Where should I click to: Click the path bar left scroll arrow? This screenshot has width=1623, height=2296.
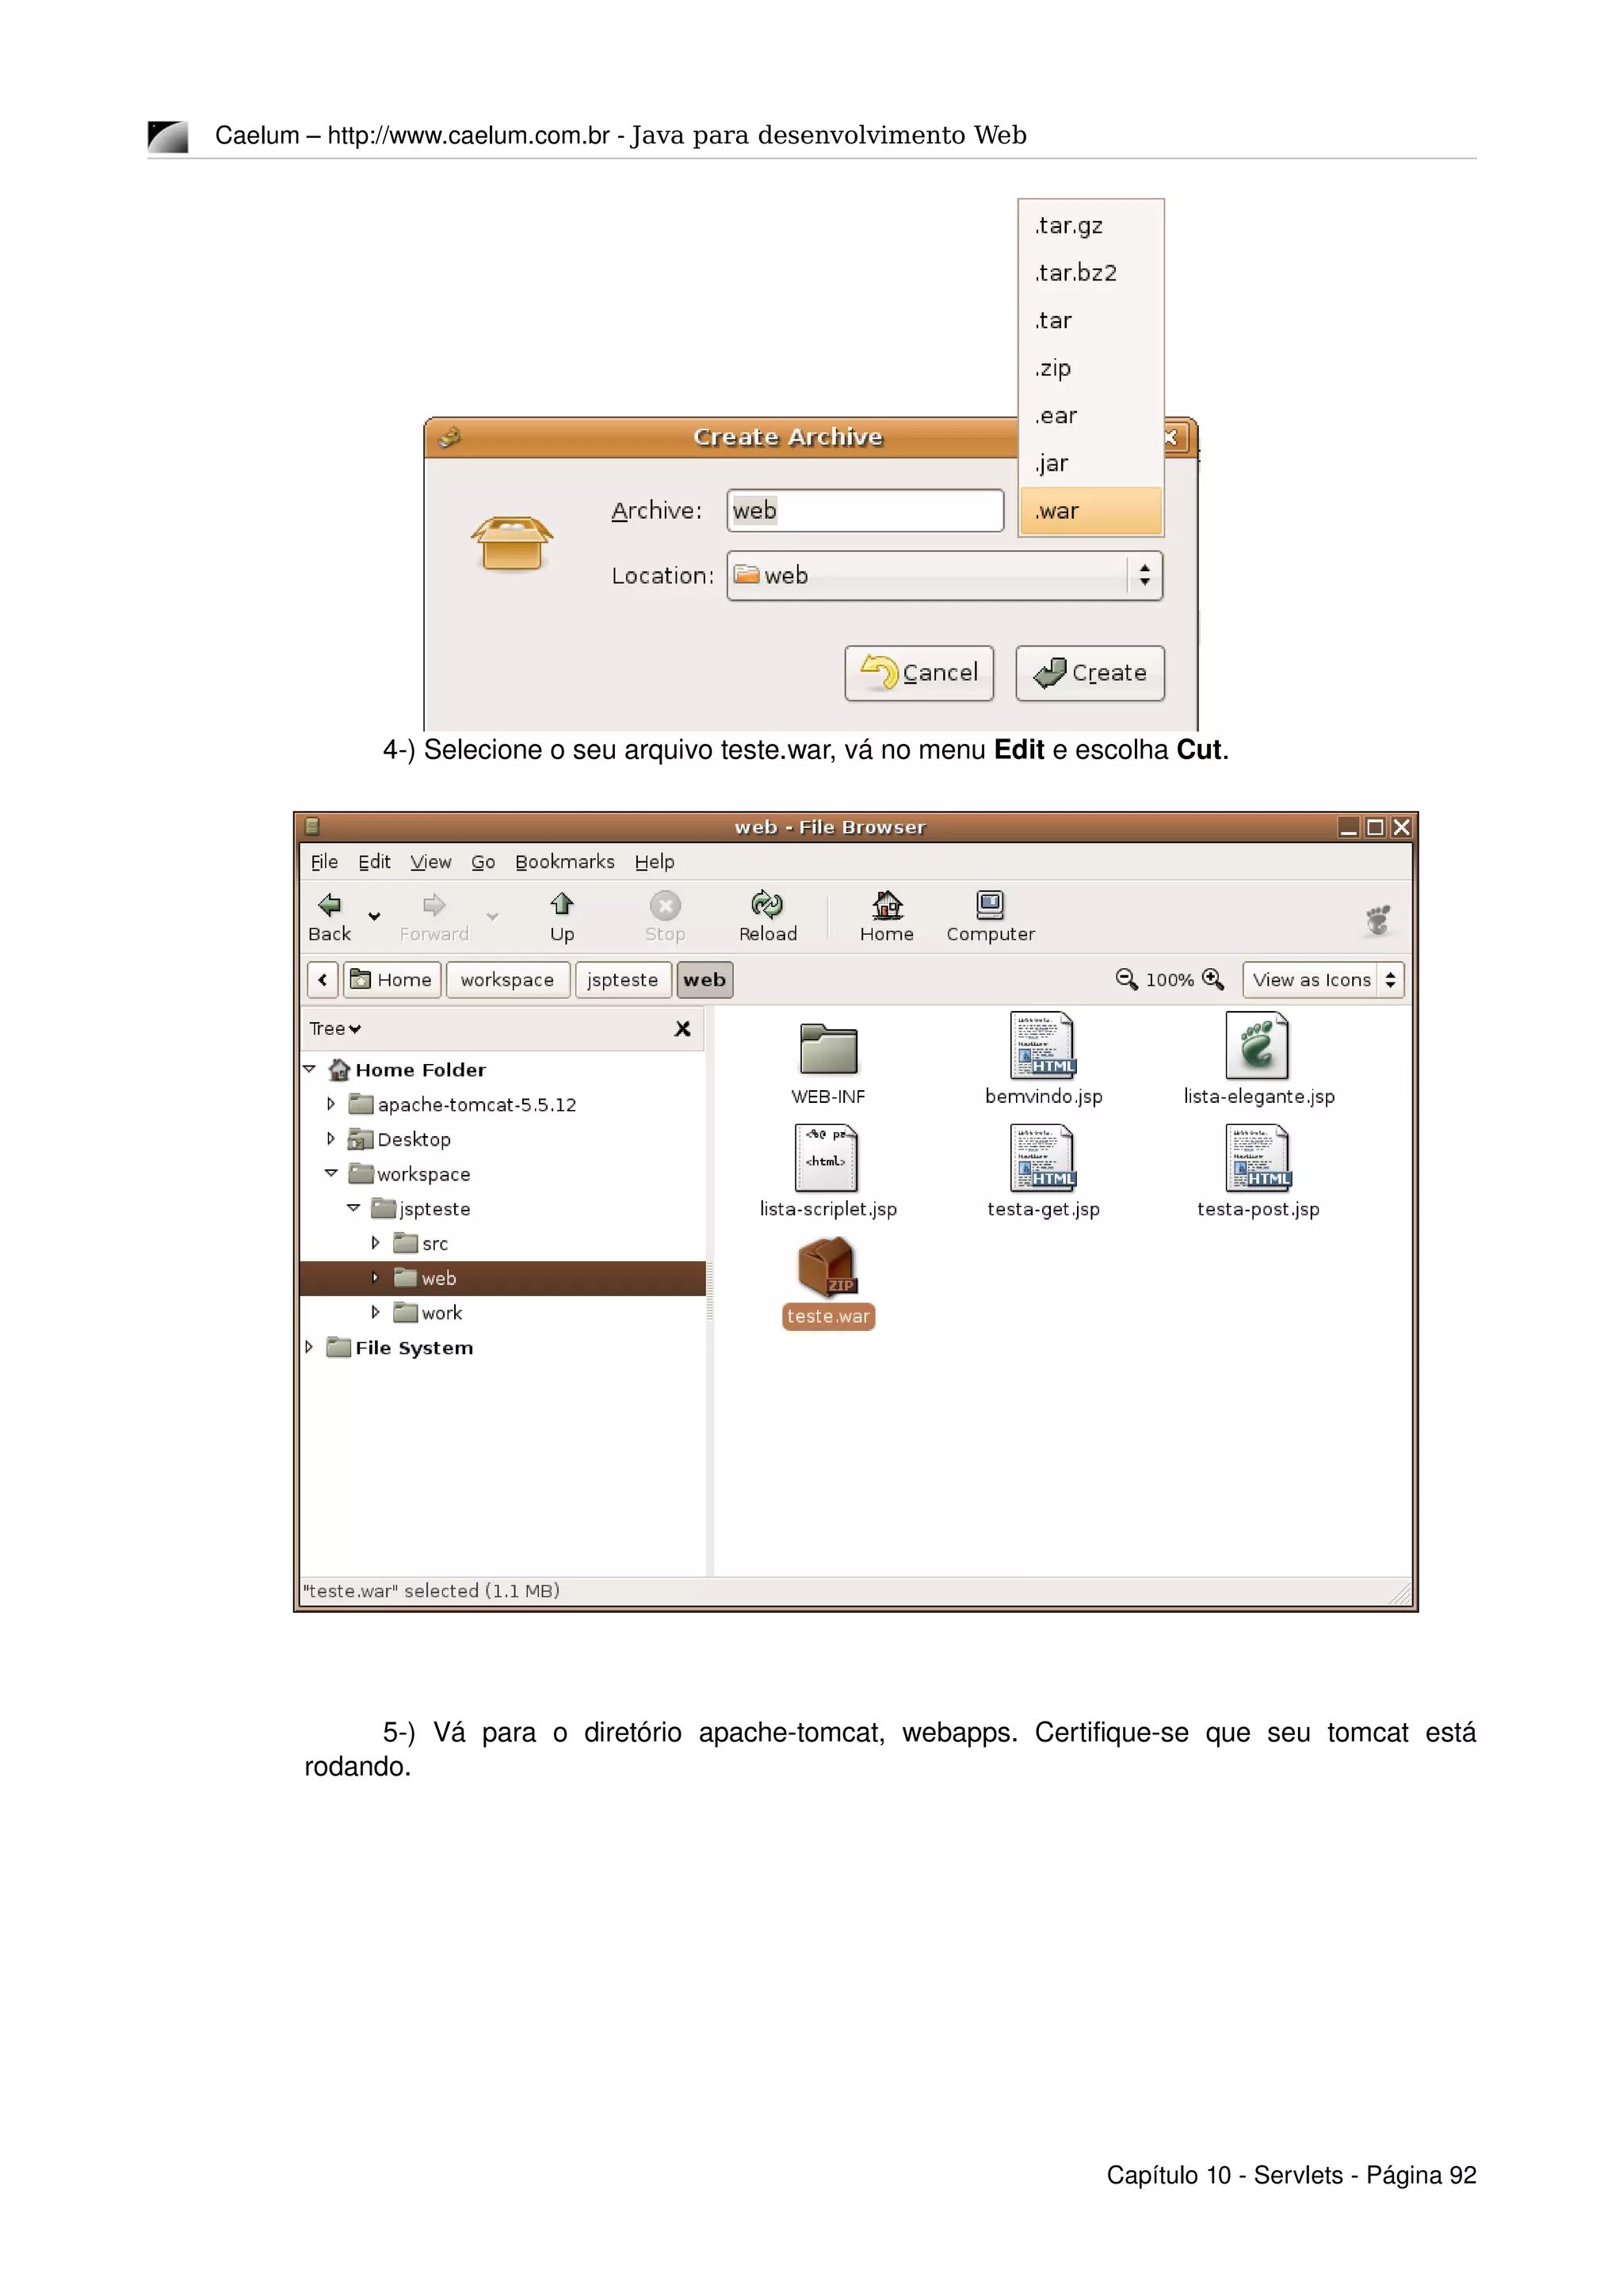click(322, 980)
